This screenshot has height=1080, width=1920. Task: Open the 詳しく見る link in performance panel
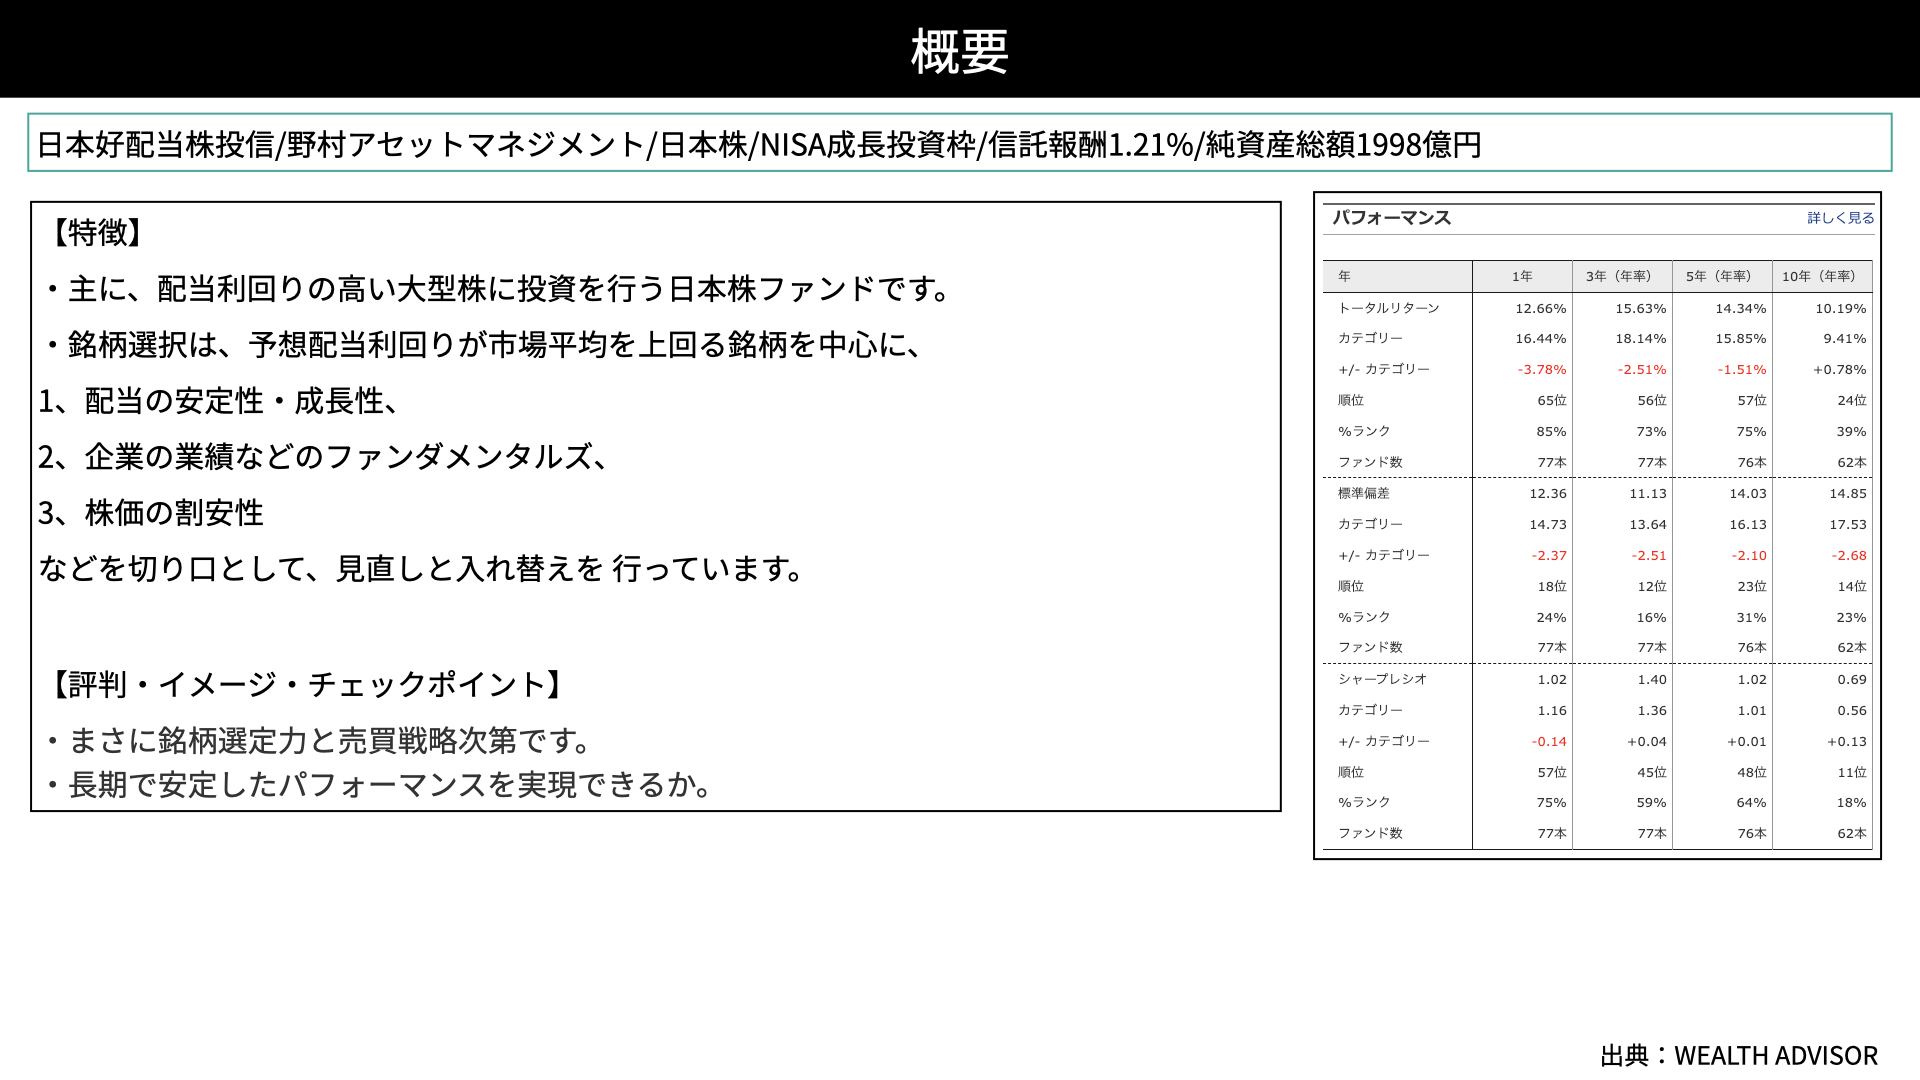(x=1840, y=218)
